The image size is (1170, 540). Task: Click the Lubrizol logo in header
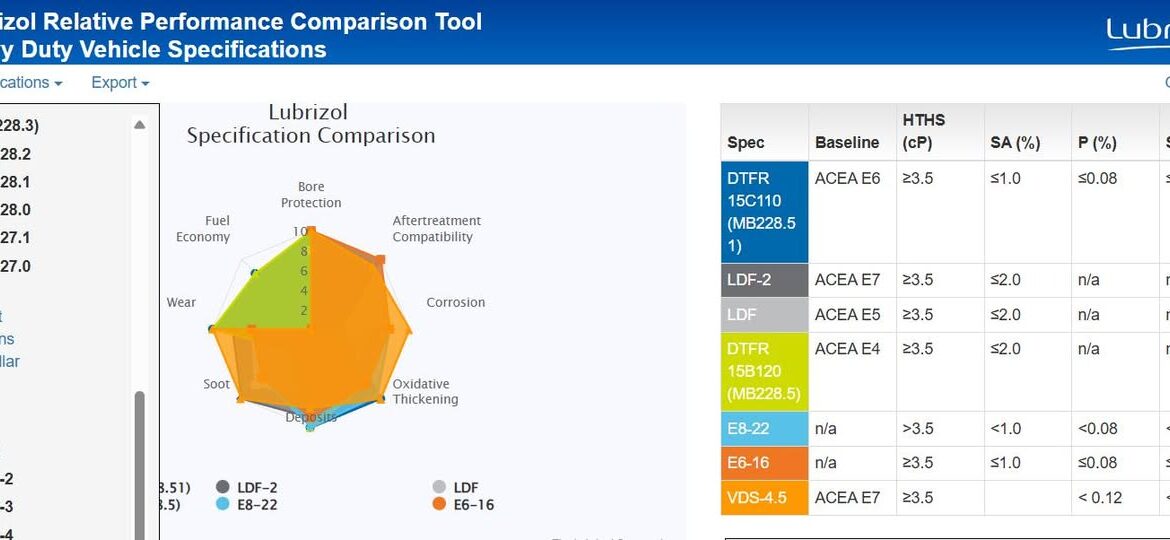1137,33
